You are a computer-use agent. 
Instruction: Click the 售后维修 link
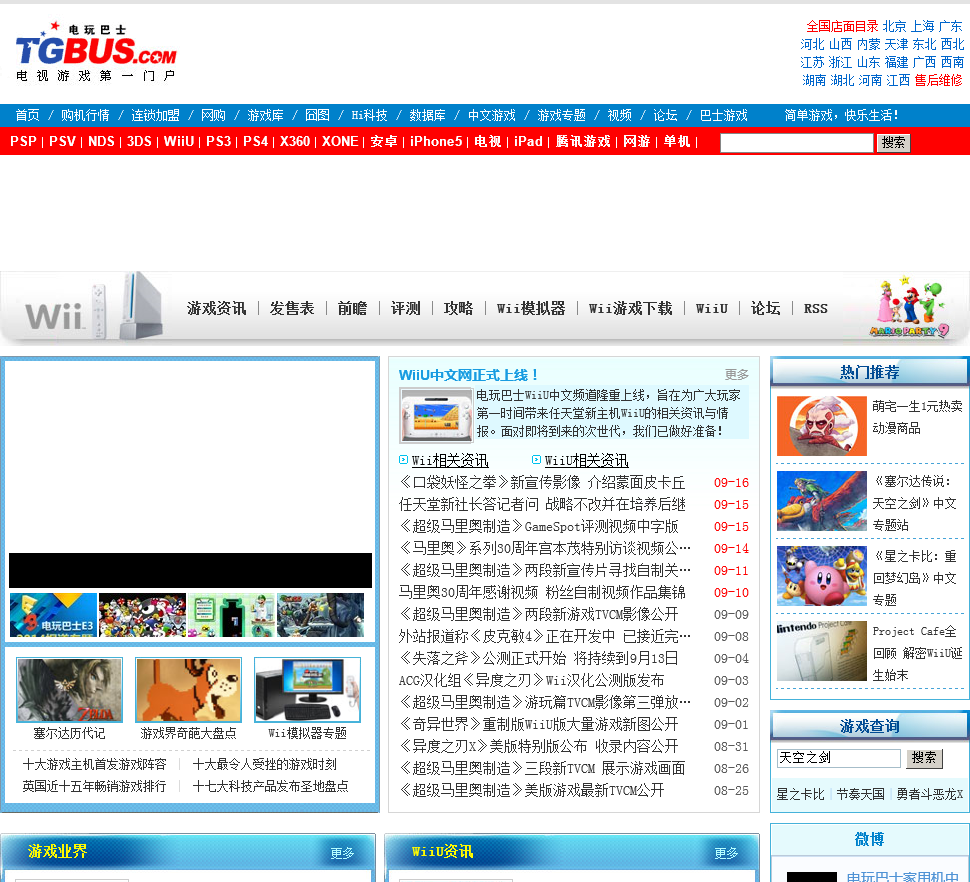[x=938, y=80]
